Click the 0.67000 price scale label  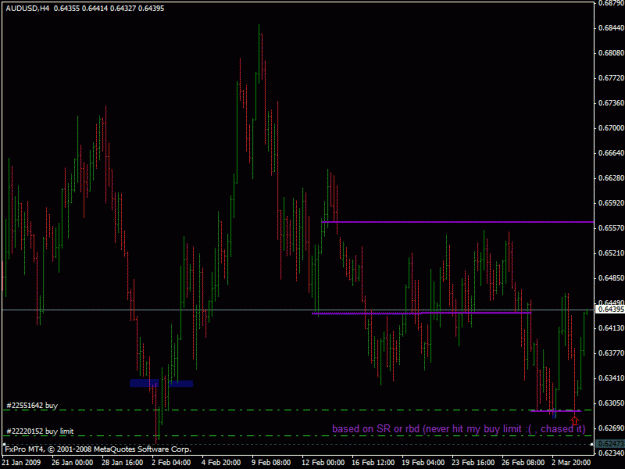[611, 128]
